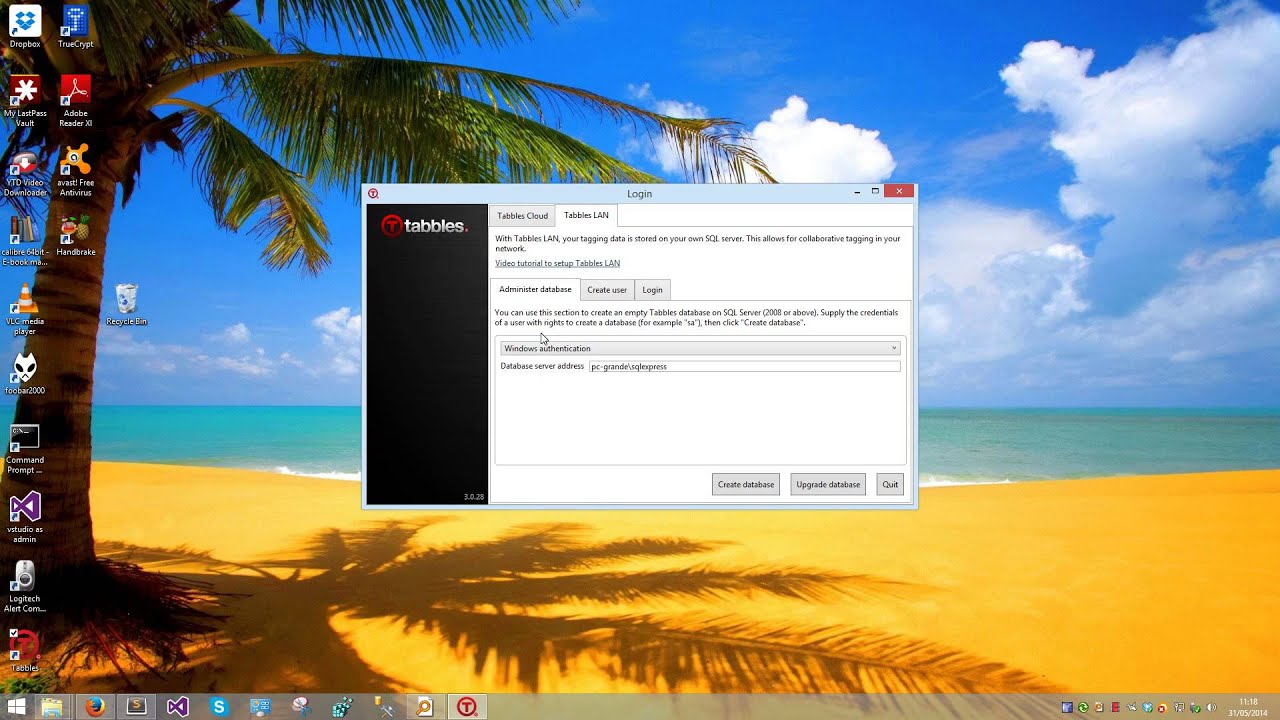
Task: Click the Quit button
Action: pos(890,484)
